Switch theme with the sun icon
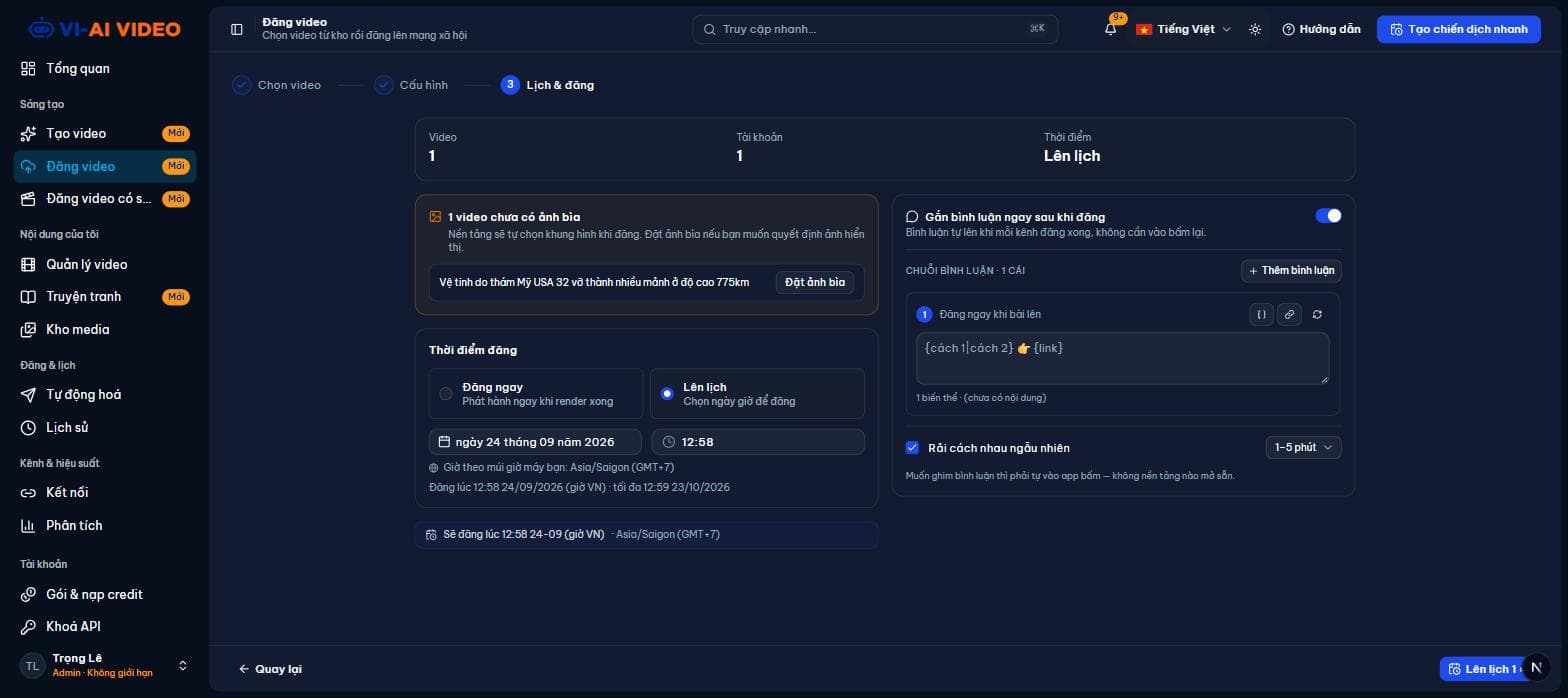This screenshot has height=698, width=1568. 1255,29
